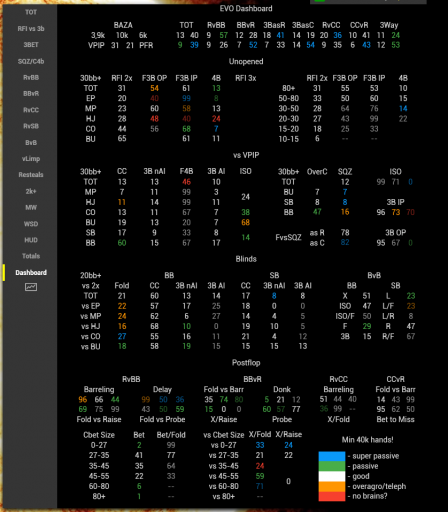Image resolution: width=448 pixels, height=512 pixels.
Task: Open the 3BET sidebar tab
Action: pyautogui.click(x=31, y=45)
